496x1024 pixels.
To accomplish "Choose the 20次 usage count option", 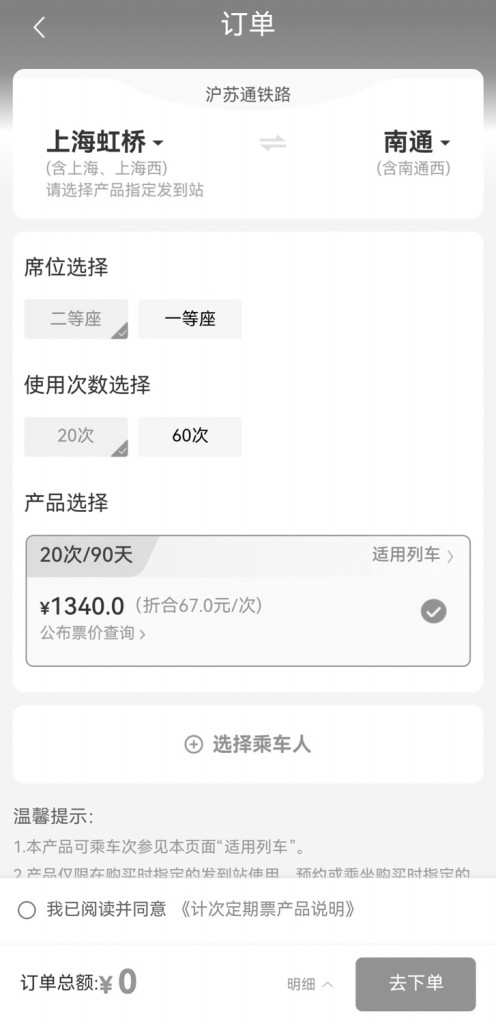I will click(x=76, y=436).
